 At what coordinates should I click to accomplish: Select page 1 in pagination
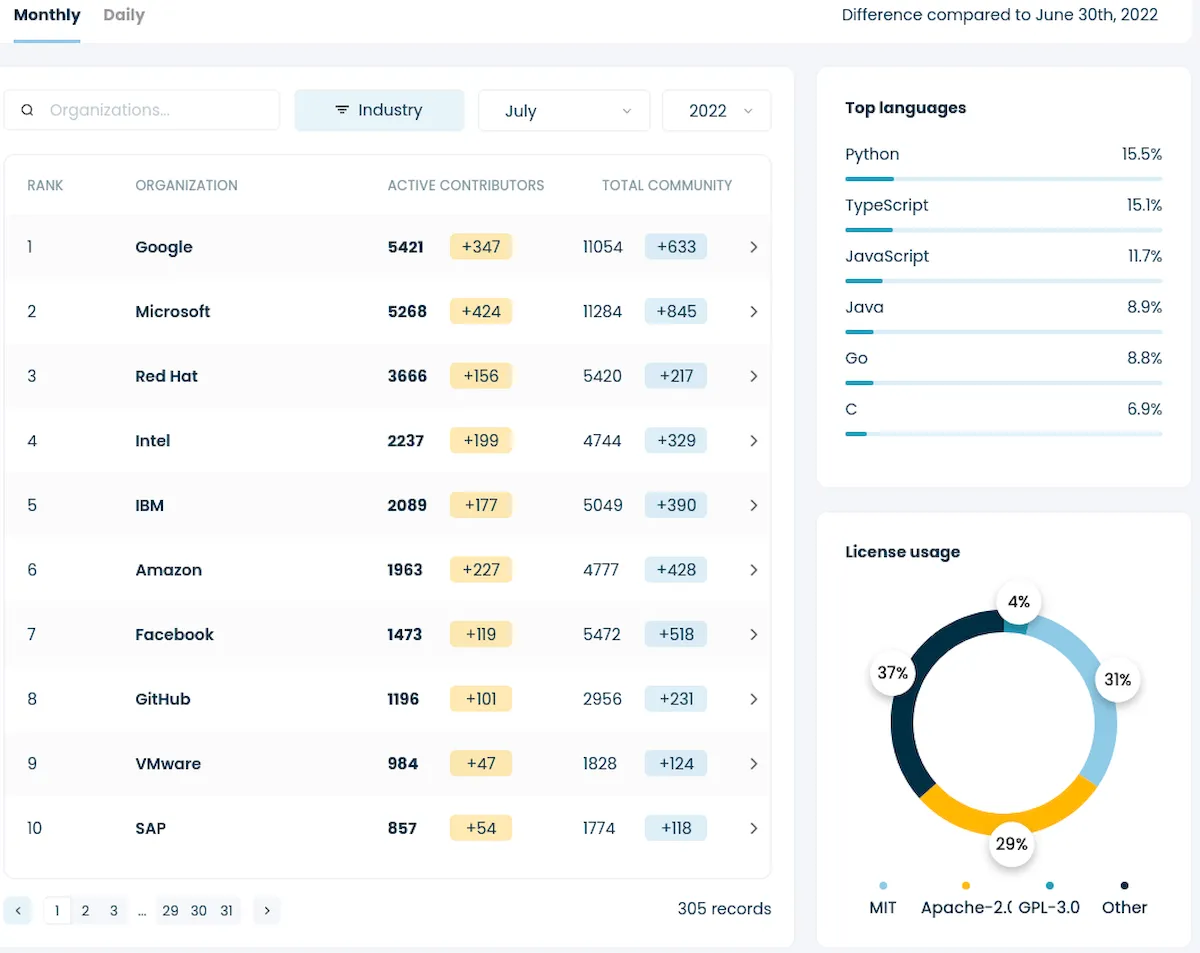point(57,910)
